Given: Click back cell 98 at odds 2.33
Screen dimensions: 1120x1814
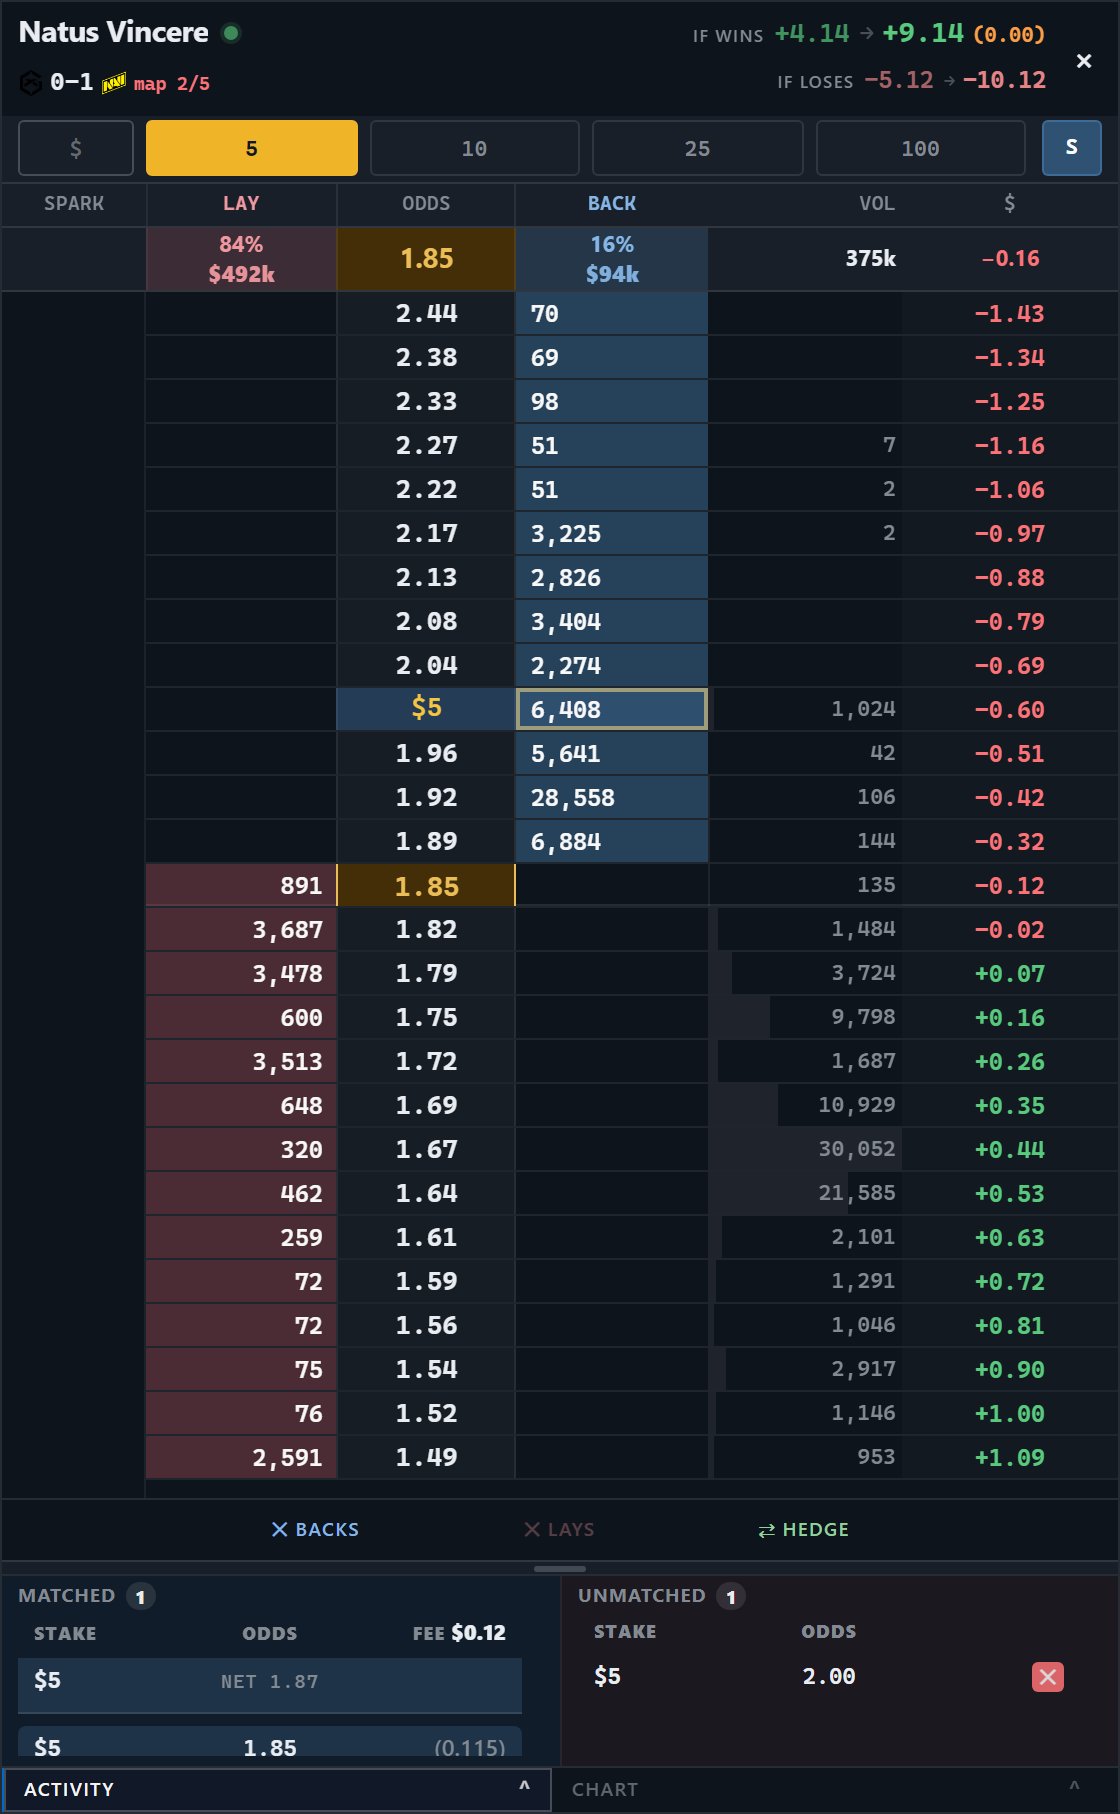Looking at the screenshot, I should click(x=612, y=402).
